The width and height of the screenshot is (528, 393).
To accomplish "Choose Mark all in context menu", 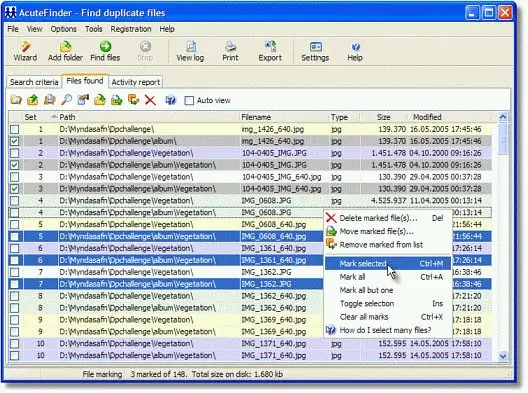I will pos(388,277).
